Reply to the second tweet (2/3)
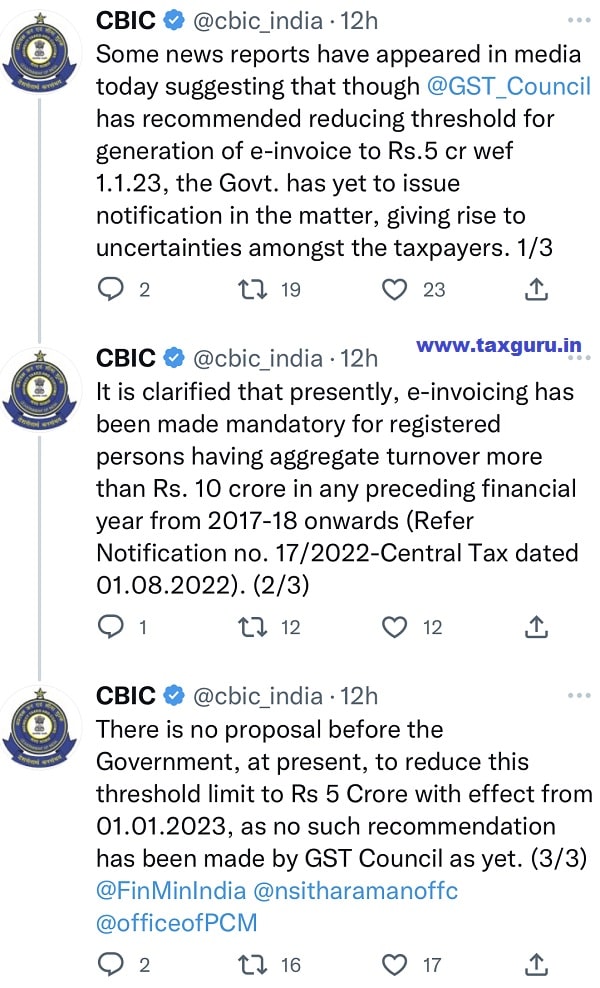Viewport: 600px width, 988px height. click(110, 627)
